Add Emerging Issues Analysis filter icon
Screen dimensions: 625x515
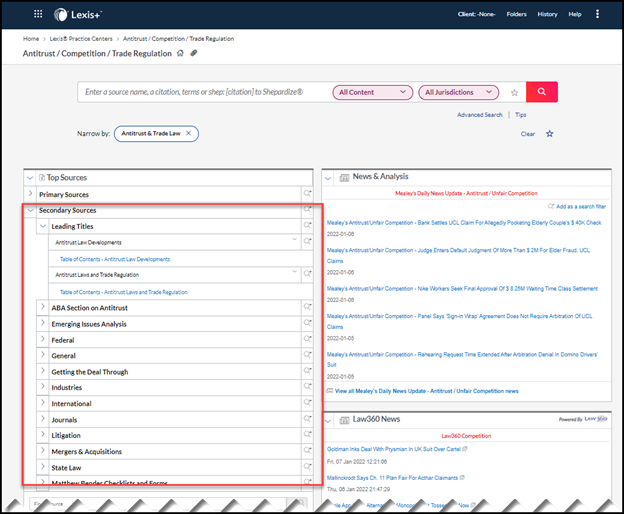click(307, 323)
